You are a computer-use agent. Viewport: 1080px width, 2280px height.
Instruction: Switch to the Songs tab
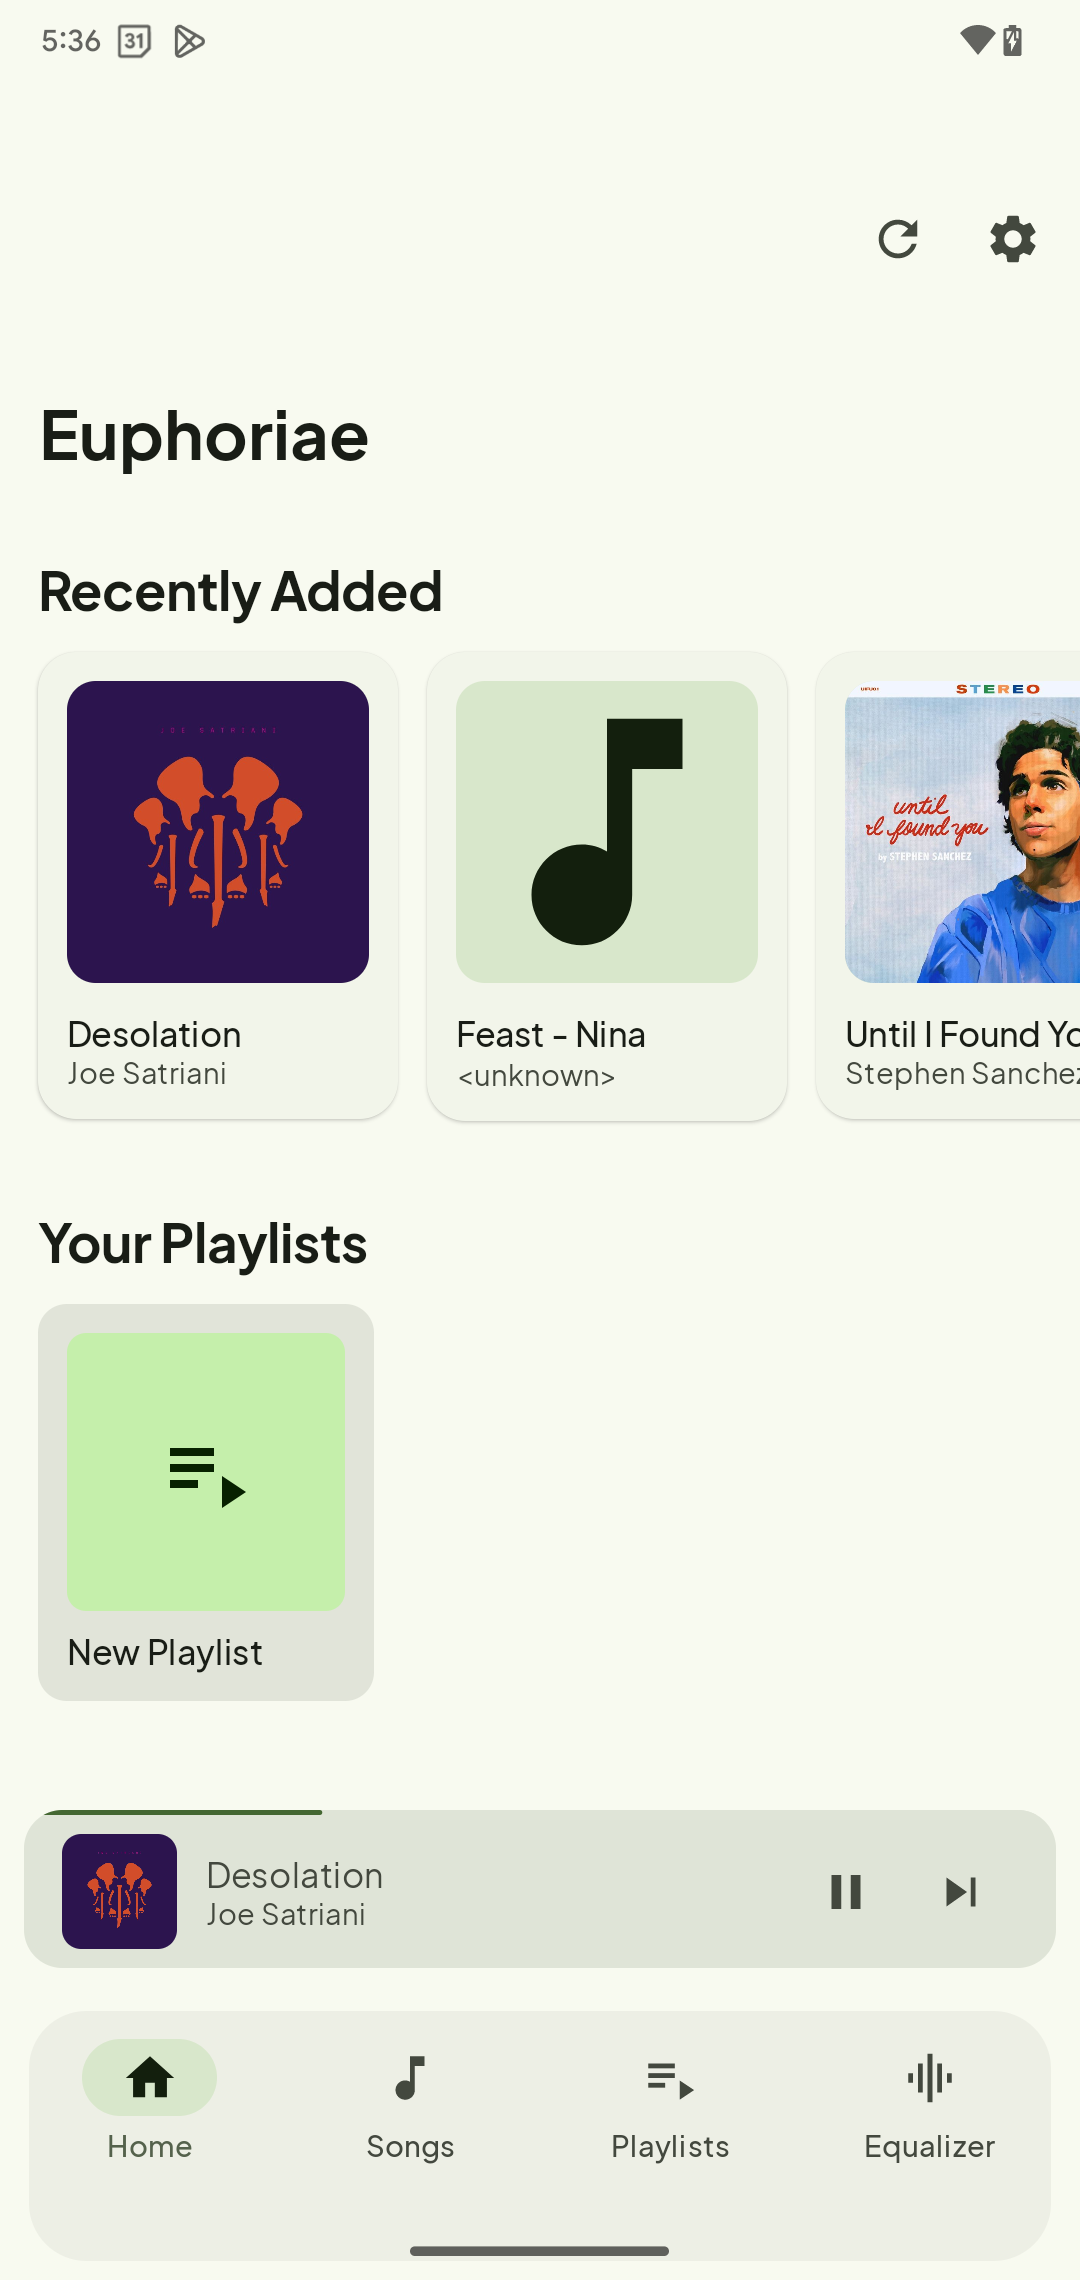click(x=410, y=2101)
